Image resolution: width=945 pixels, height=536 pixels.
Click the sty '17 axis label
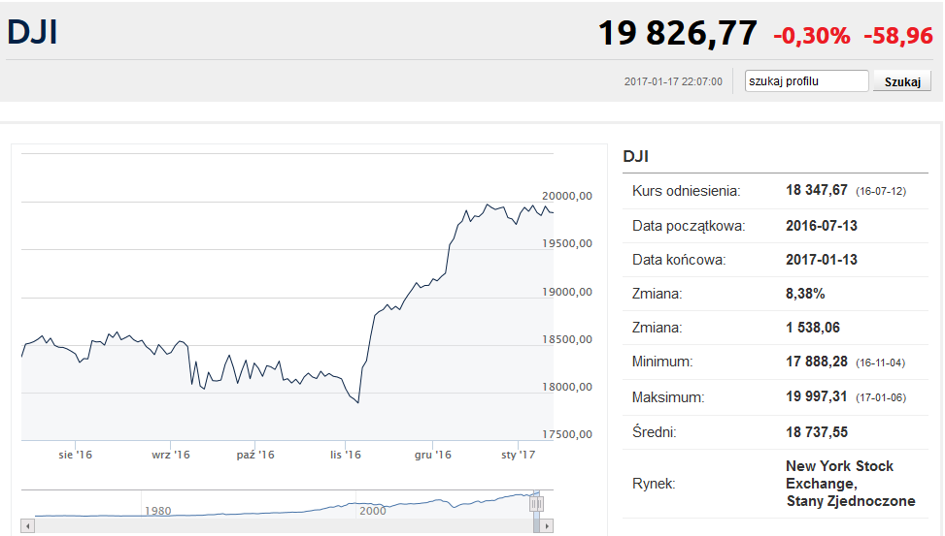(518, 455)
